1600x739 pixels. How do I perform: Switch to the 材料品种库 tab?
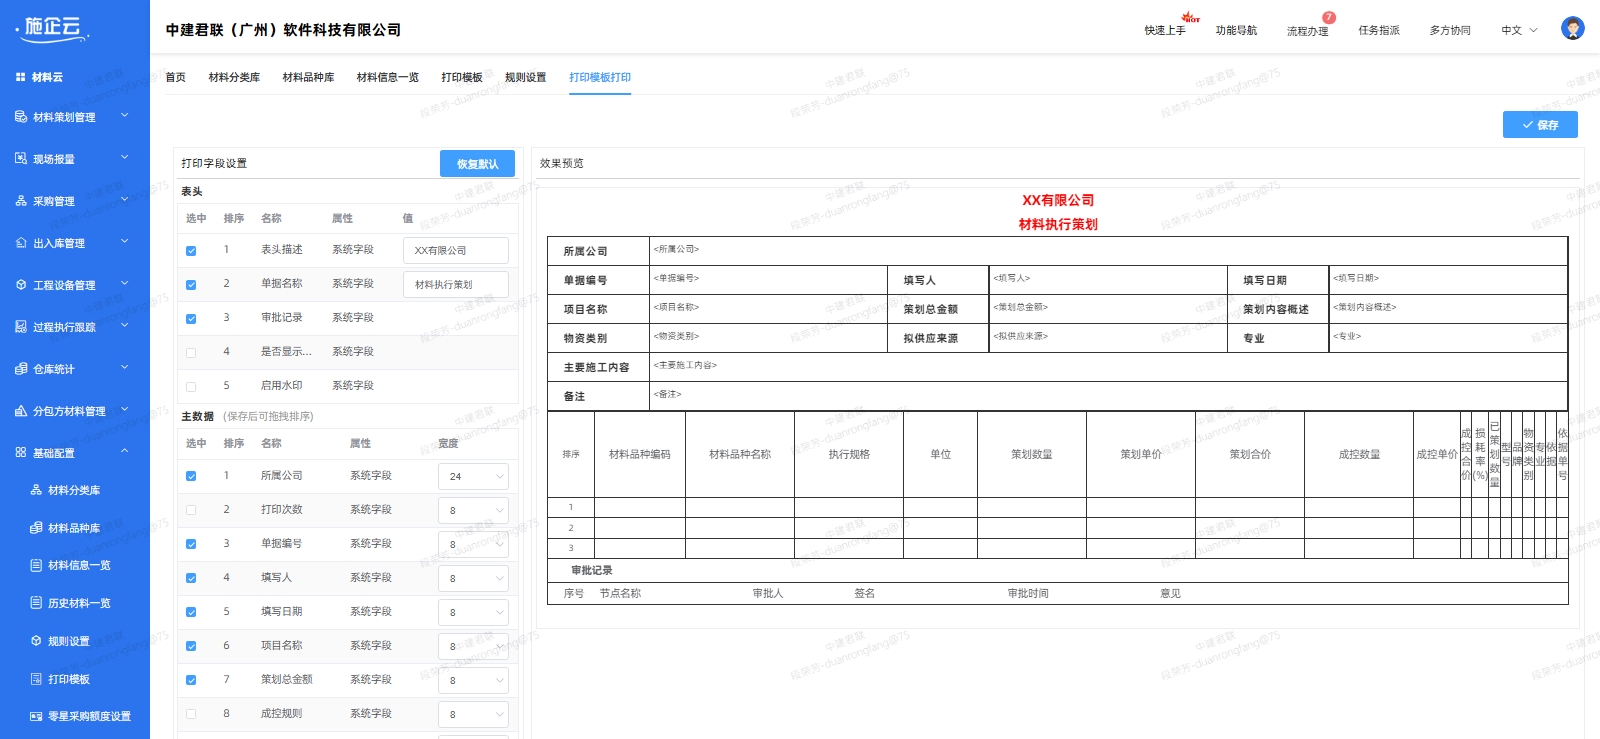pos(308,77)
